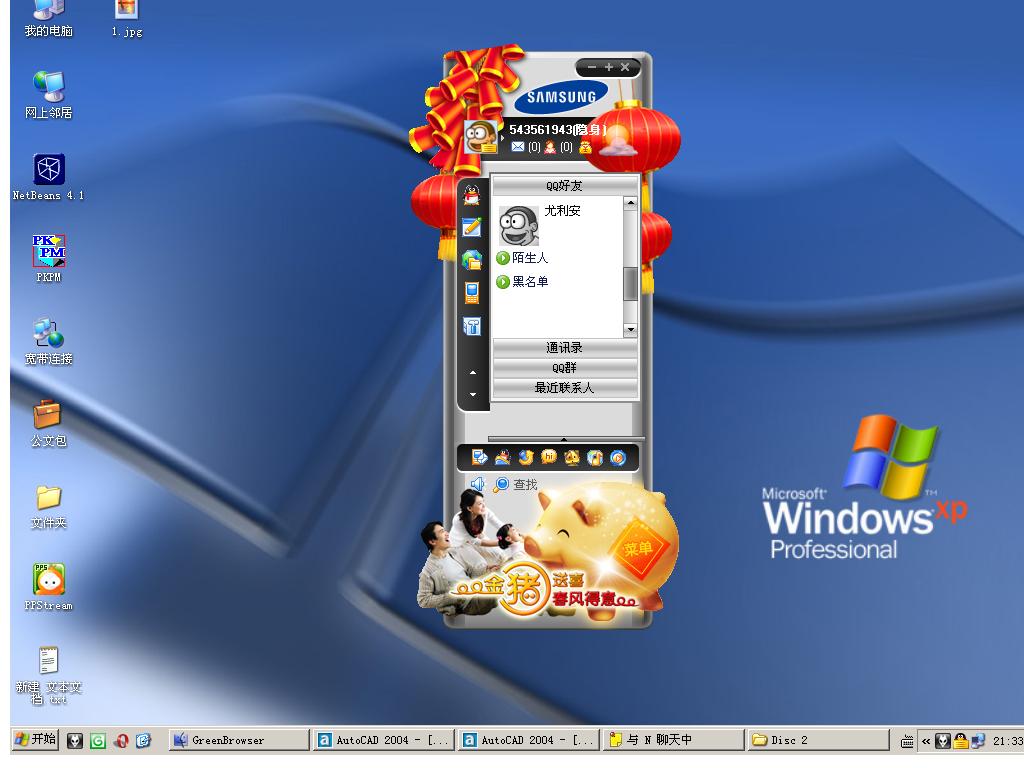This screenshot has width=1024, height=768.
Task: Click the Samsung logo banner
Action: (561, 97)
